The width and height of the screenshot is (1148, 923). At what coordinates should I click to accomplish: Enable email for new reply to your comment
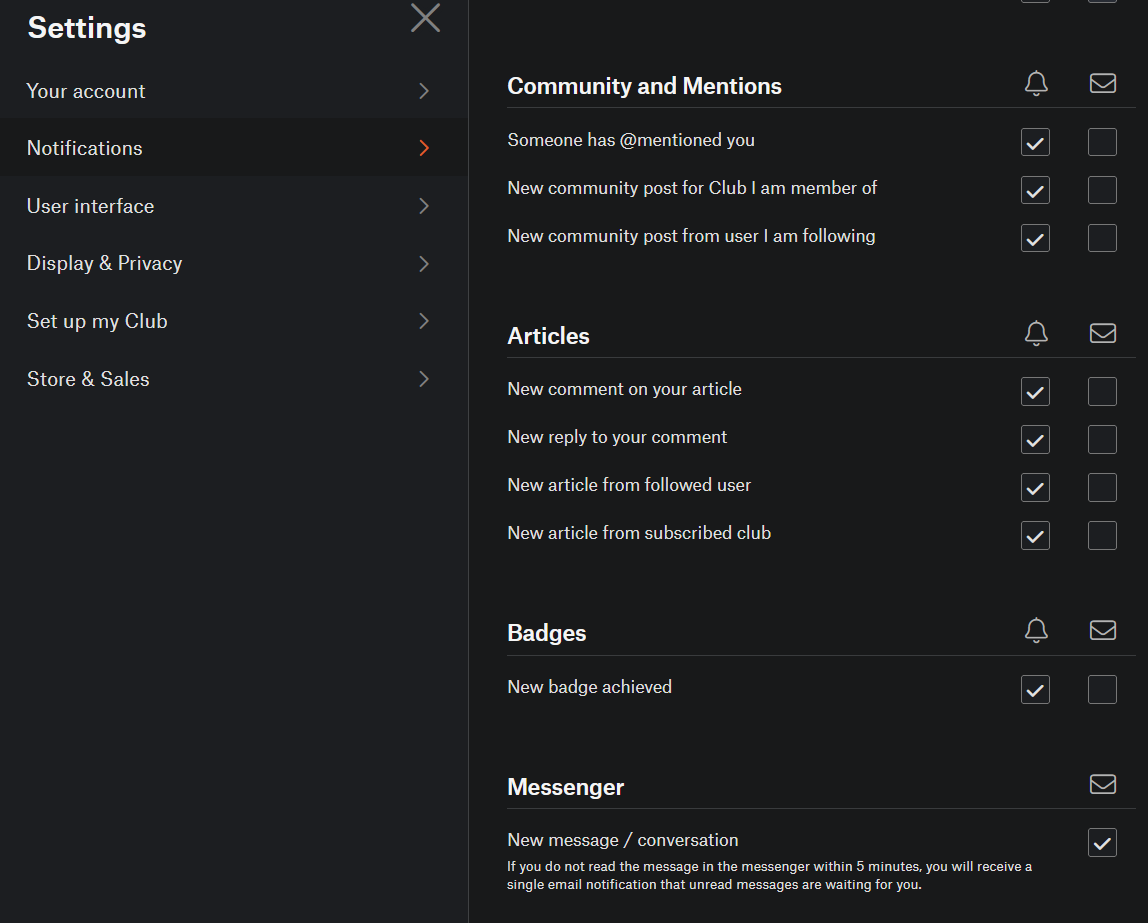coord(1102,439)
